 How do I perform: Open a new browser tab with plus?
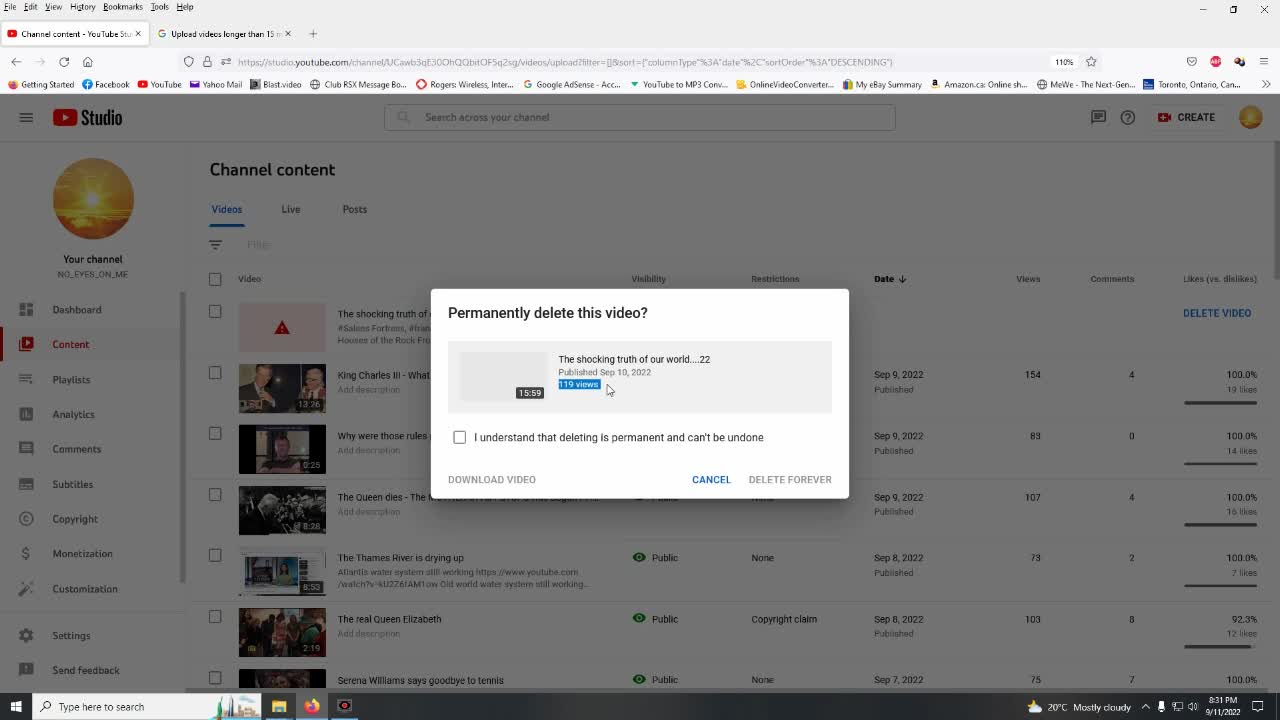[313, 34]
